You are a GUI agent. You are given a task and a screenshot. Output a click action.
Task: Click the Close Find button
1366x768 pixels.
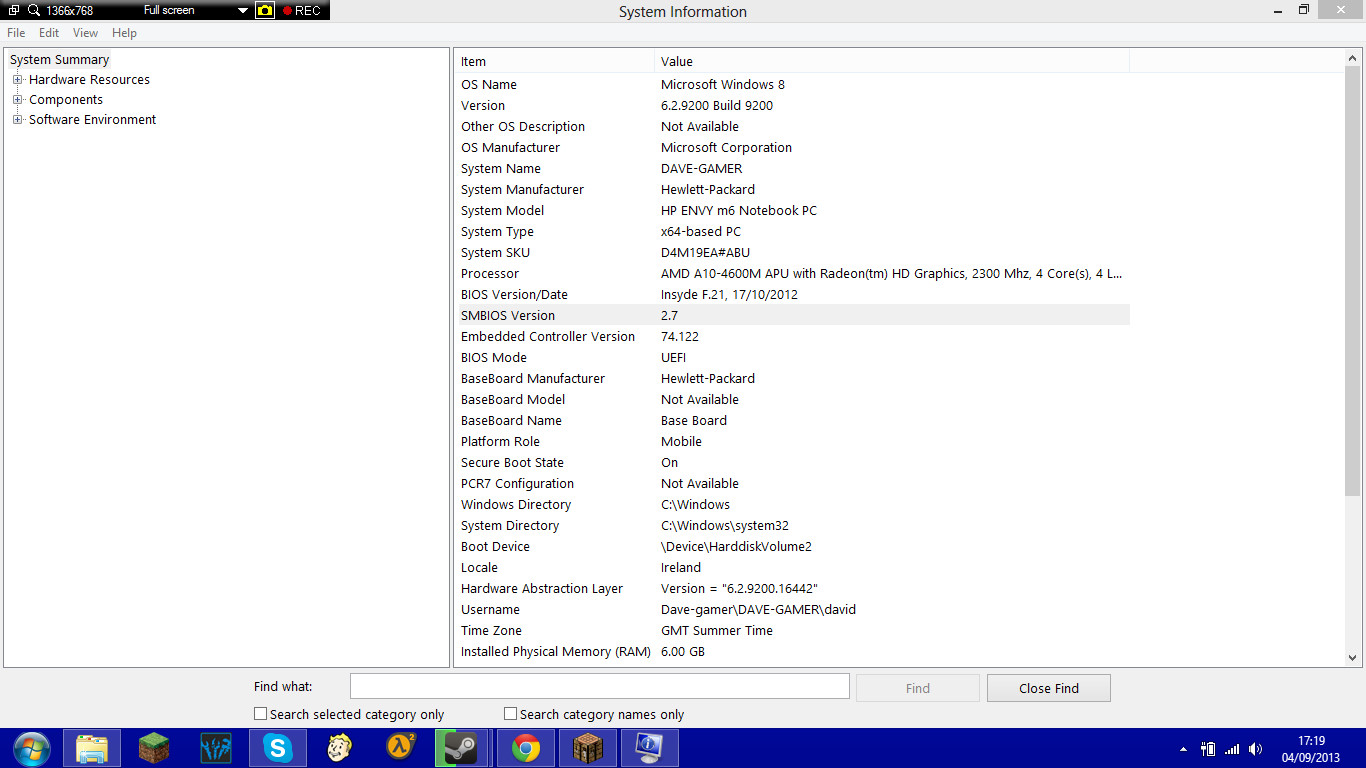click(1049, 688)
